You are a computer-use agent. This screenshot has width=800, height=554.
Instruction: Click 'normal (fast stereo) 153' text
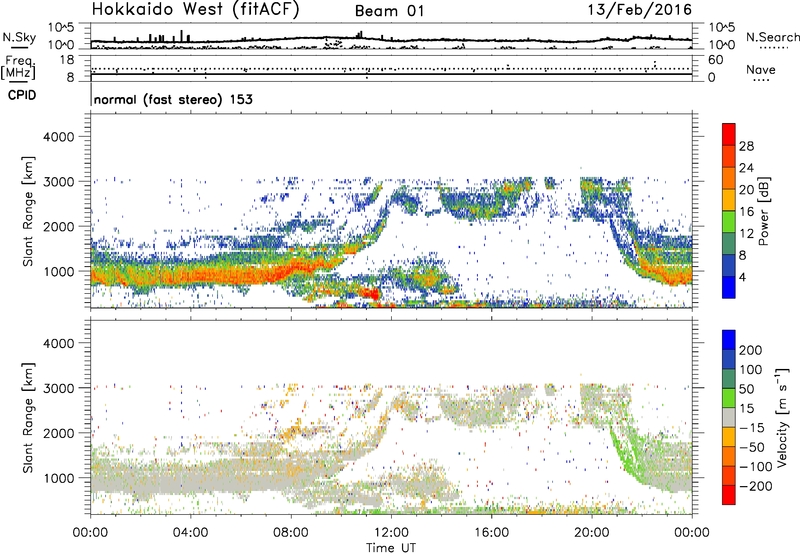[x=173, y=99]
